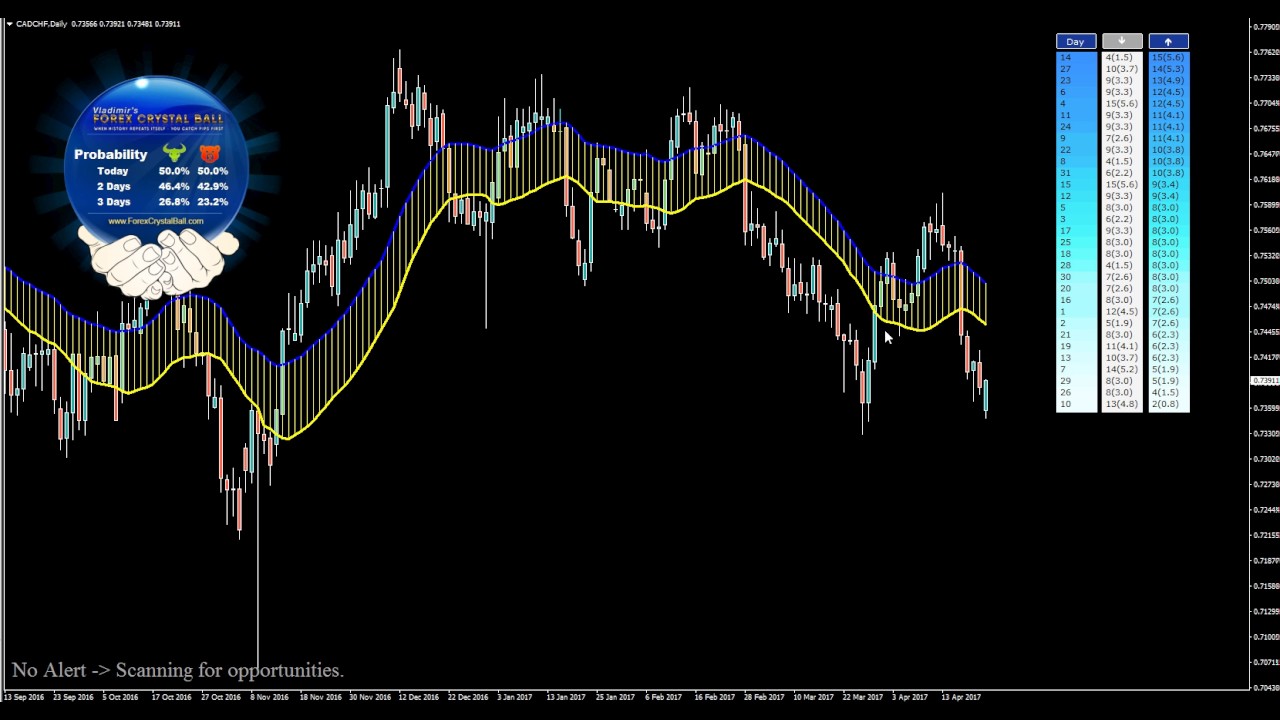
Task: Click the up arrow column header
Action: pyautogui.click(x=1168, y=41)
